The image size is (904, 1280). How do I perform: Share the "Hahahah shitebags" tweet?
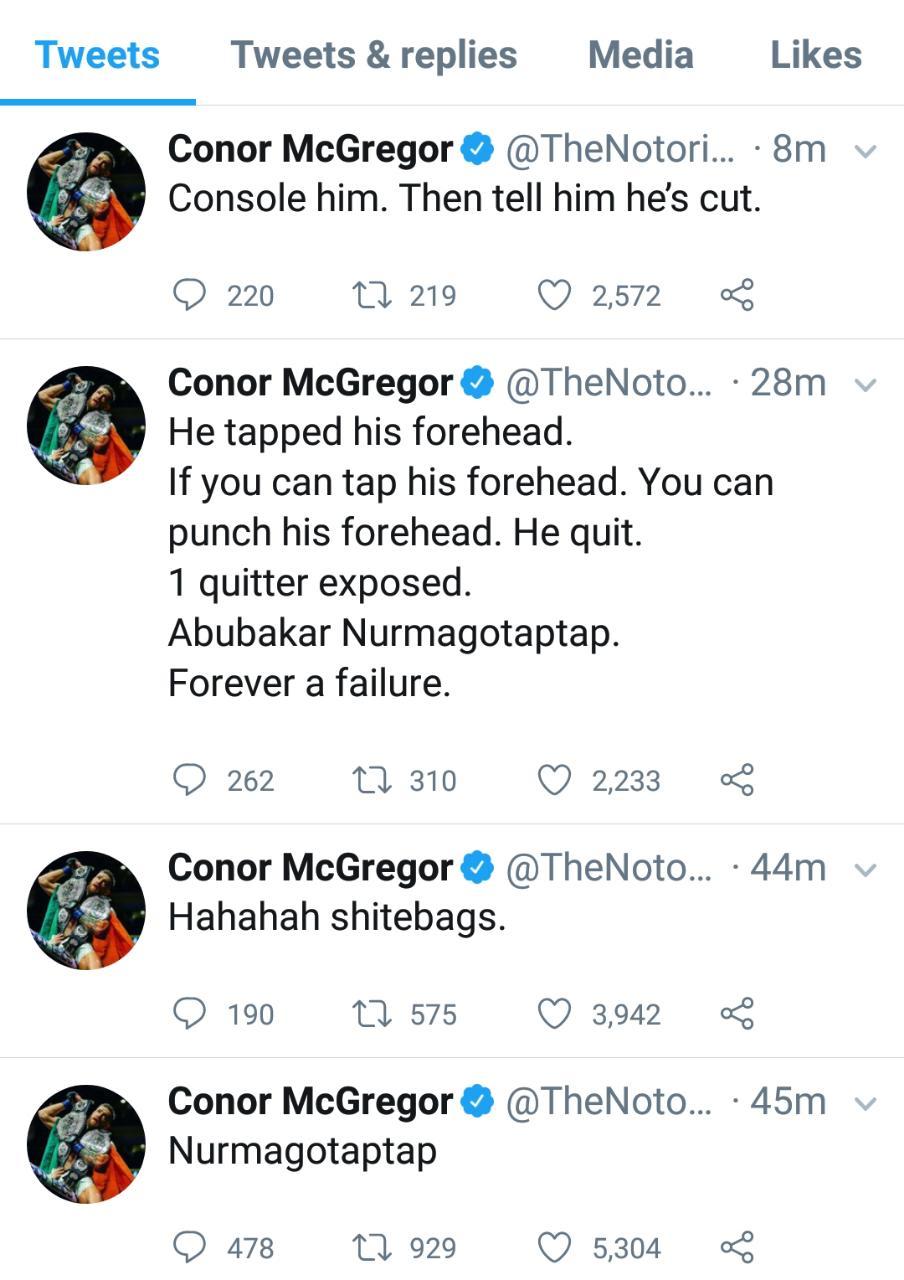pos(737,1014)
